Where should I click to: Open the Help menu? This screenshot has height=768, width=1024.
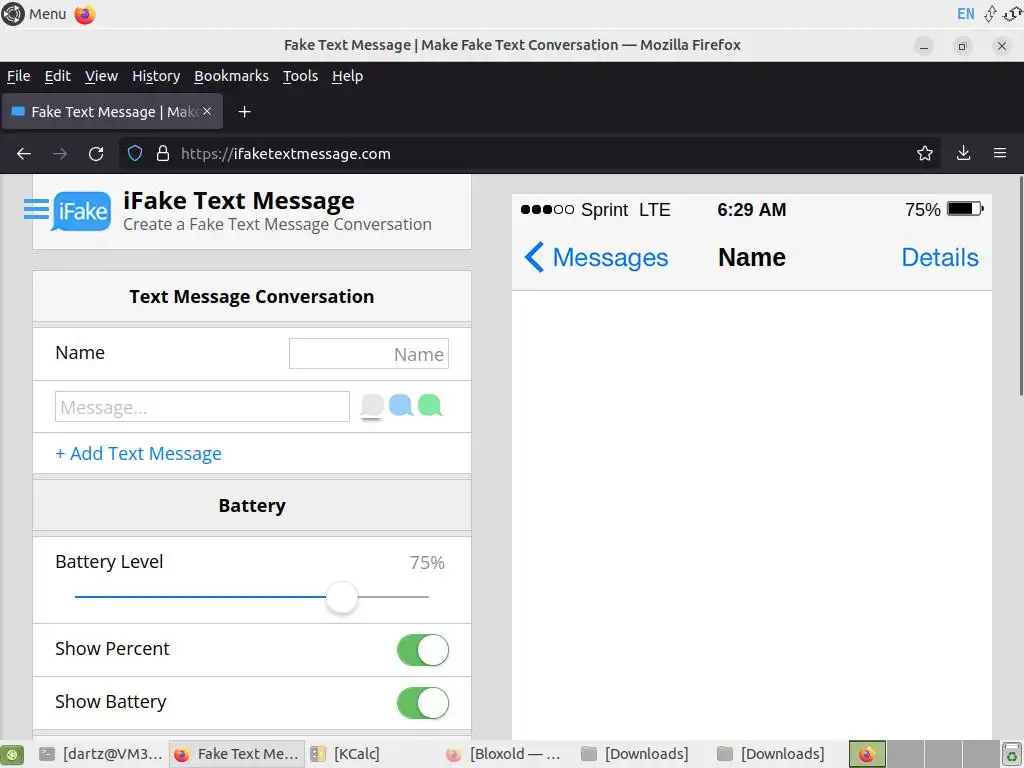[347, 76]
